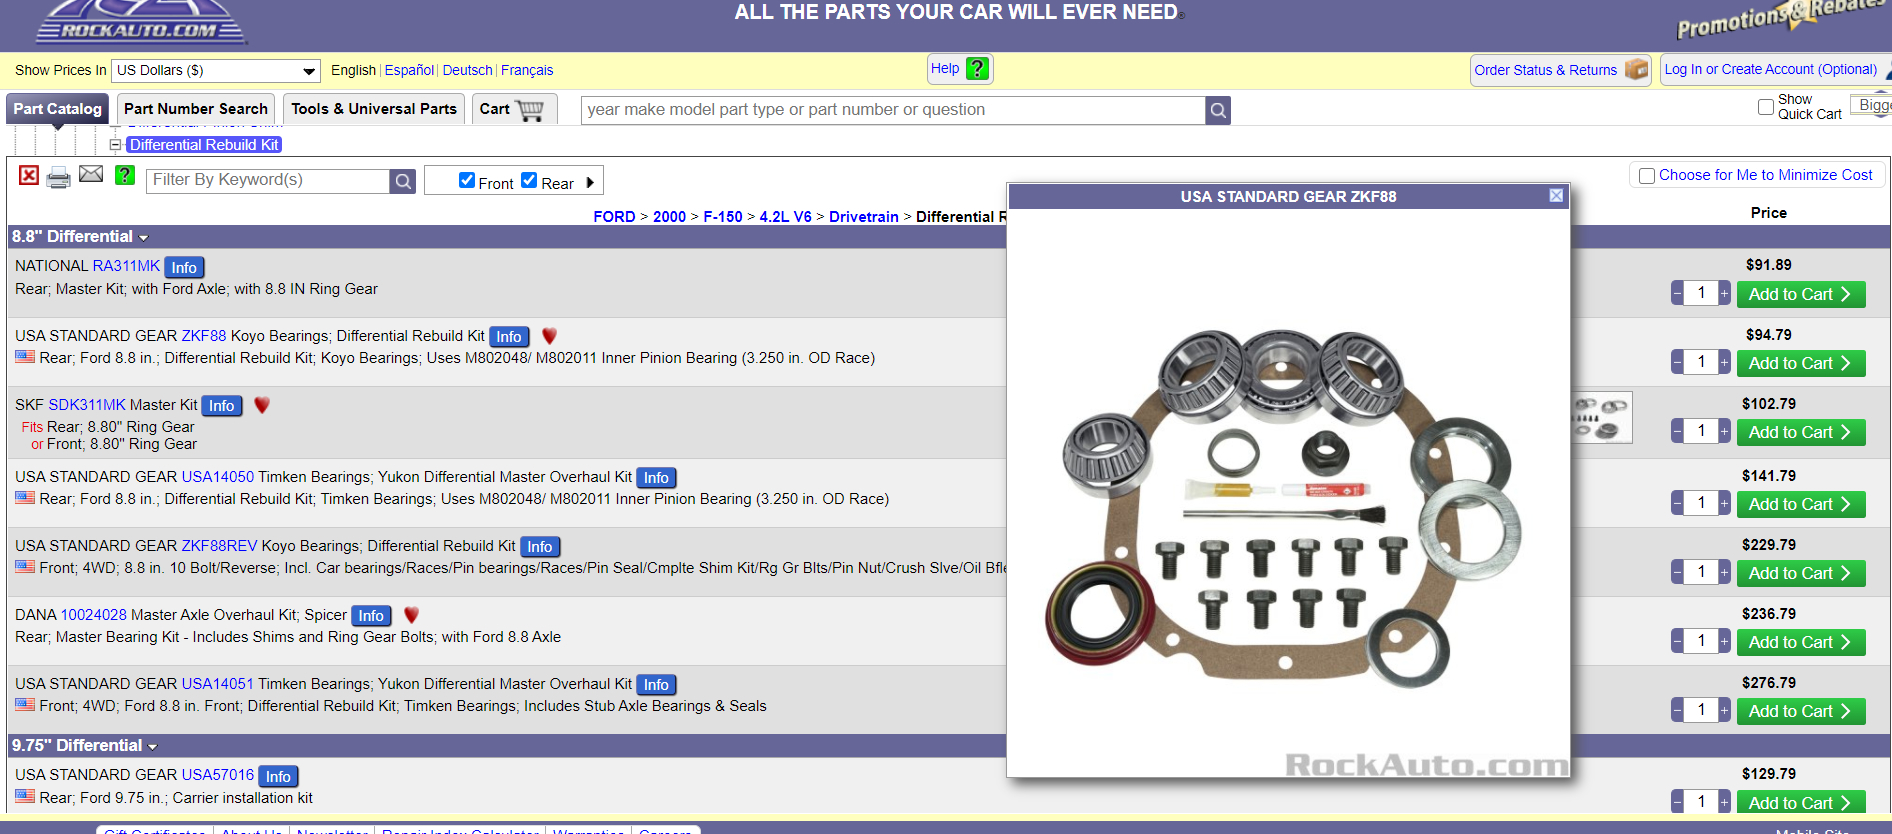The width and height of the screenshot is (1892, 834).
Task: Click the top search magnifier button
Action: pos(1218,110)
